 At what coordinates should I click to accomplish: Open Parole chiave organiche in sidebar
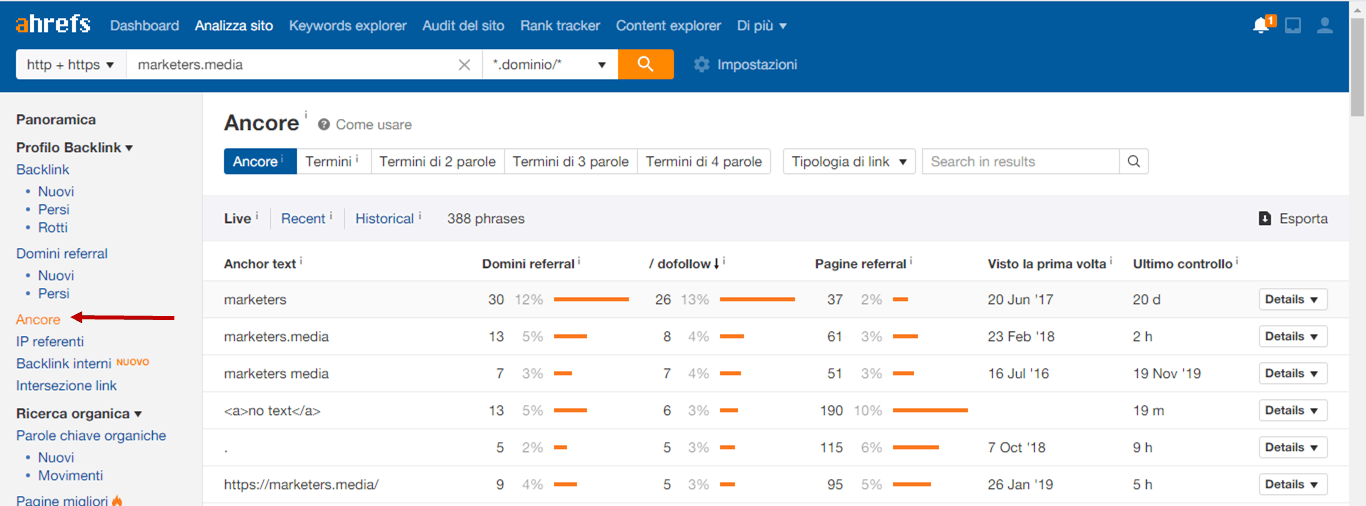(91, 436)
